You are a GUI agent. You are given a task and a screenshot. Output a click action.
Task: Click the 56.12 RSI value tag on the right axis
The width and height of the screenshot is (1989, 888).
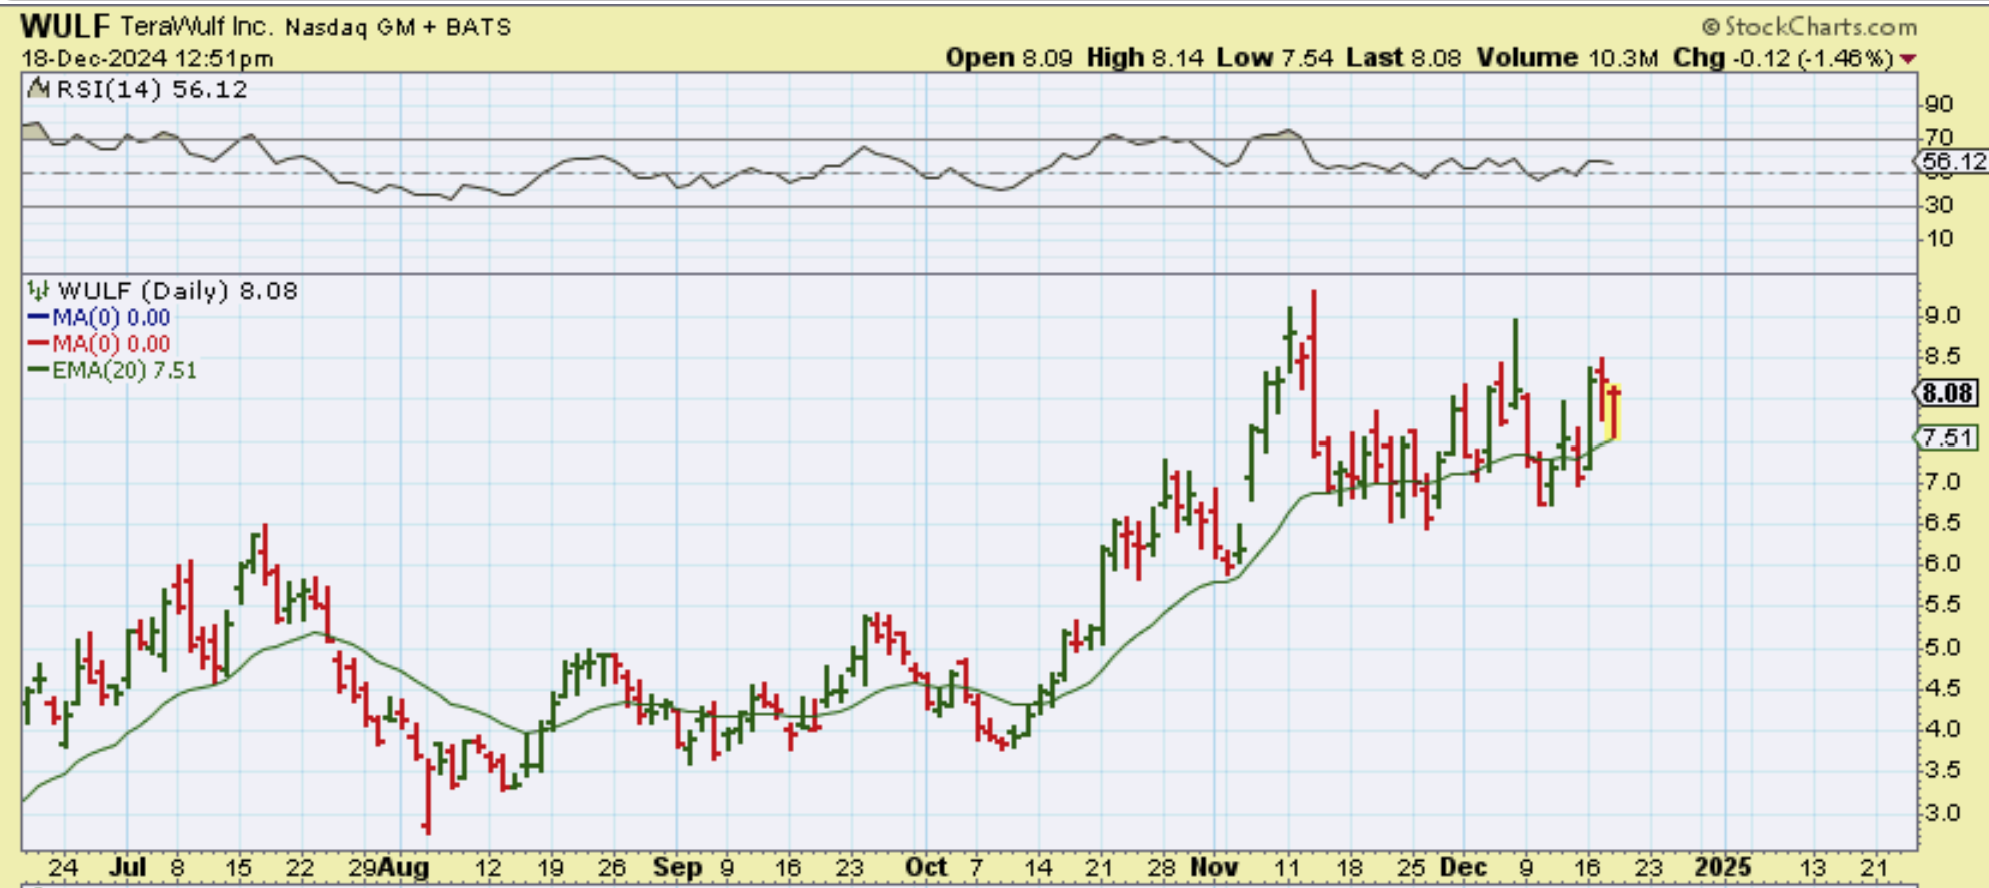point(1952,161)
